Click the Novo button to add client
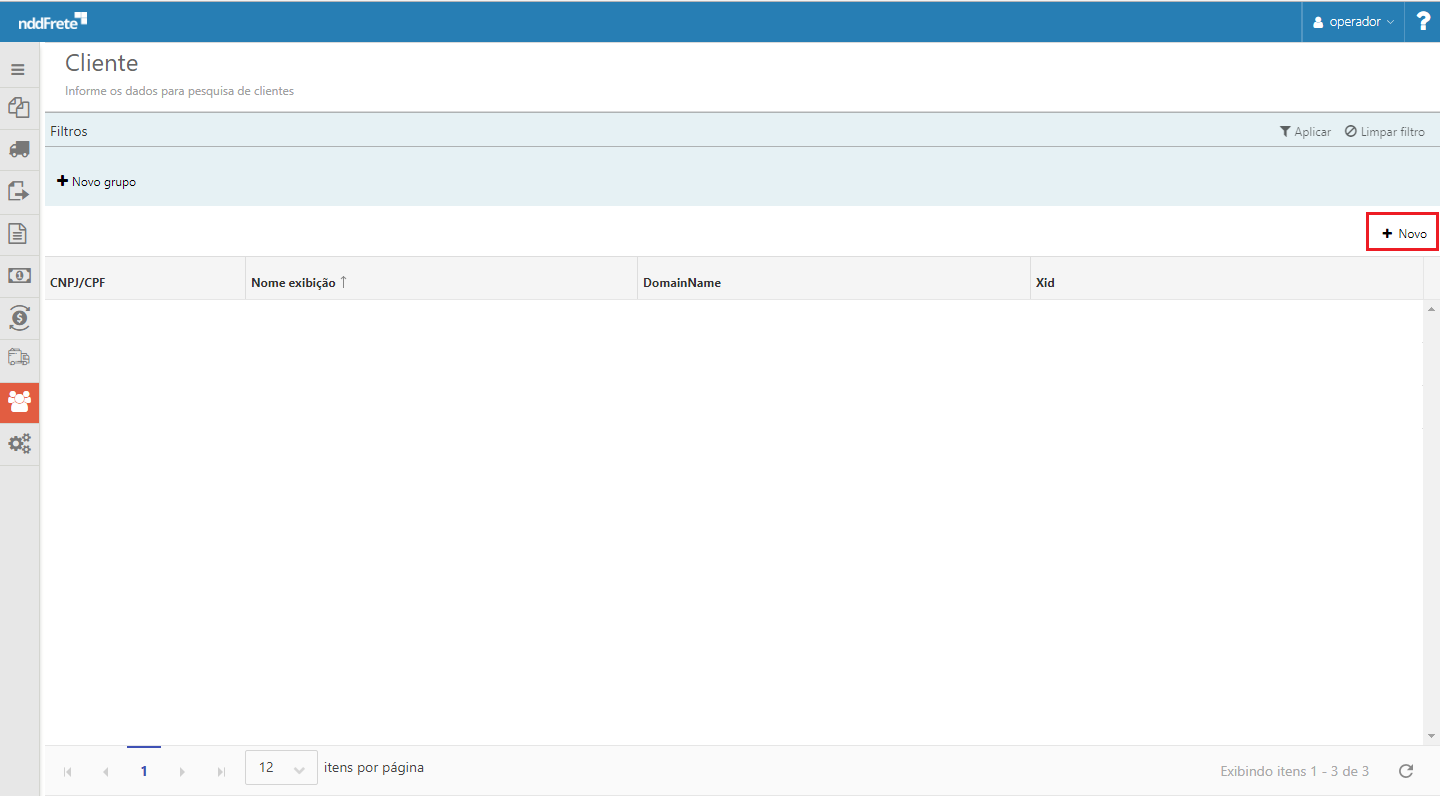 click(1403, 233)
